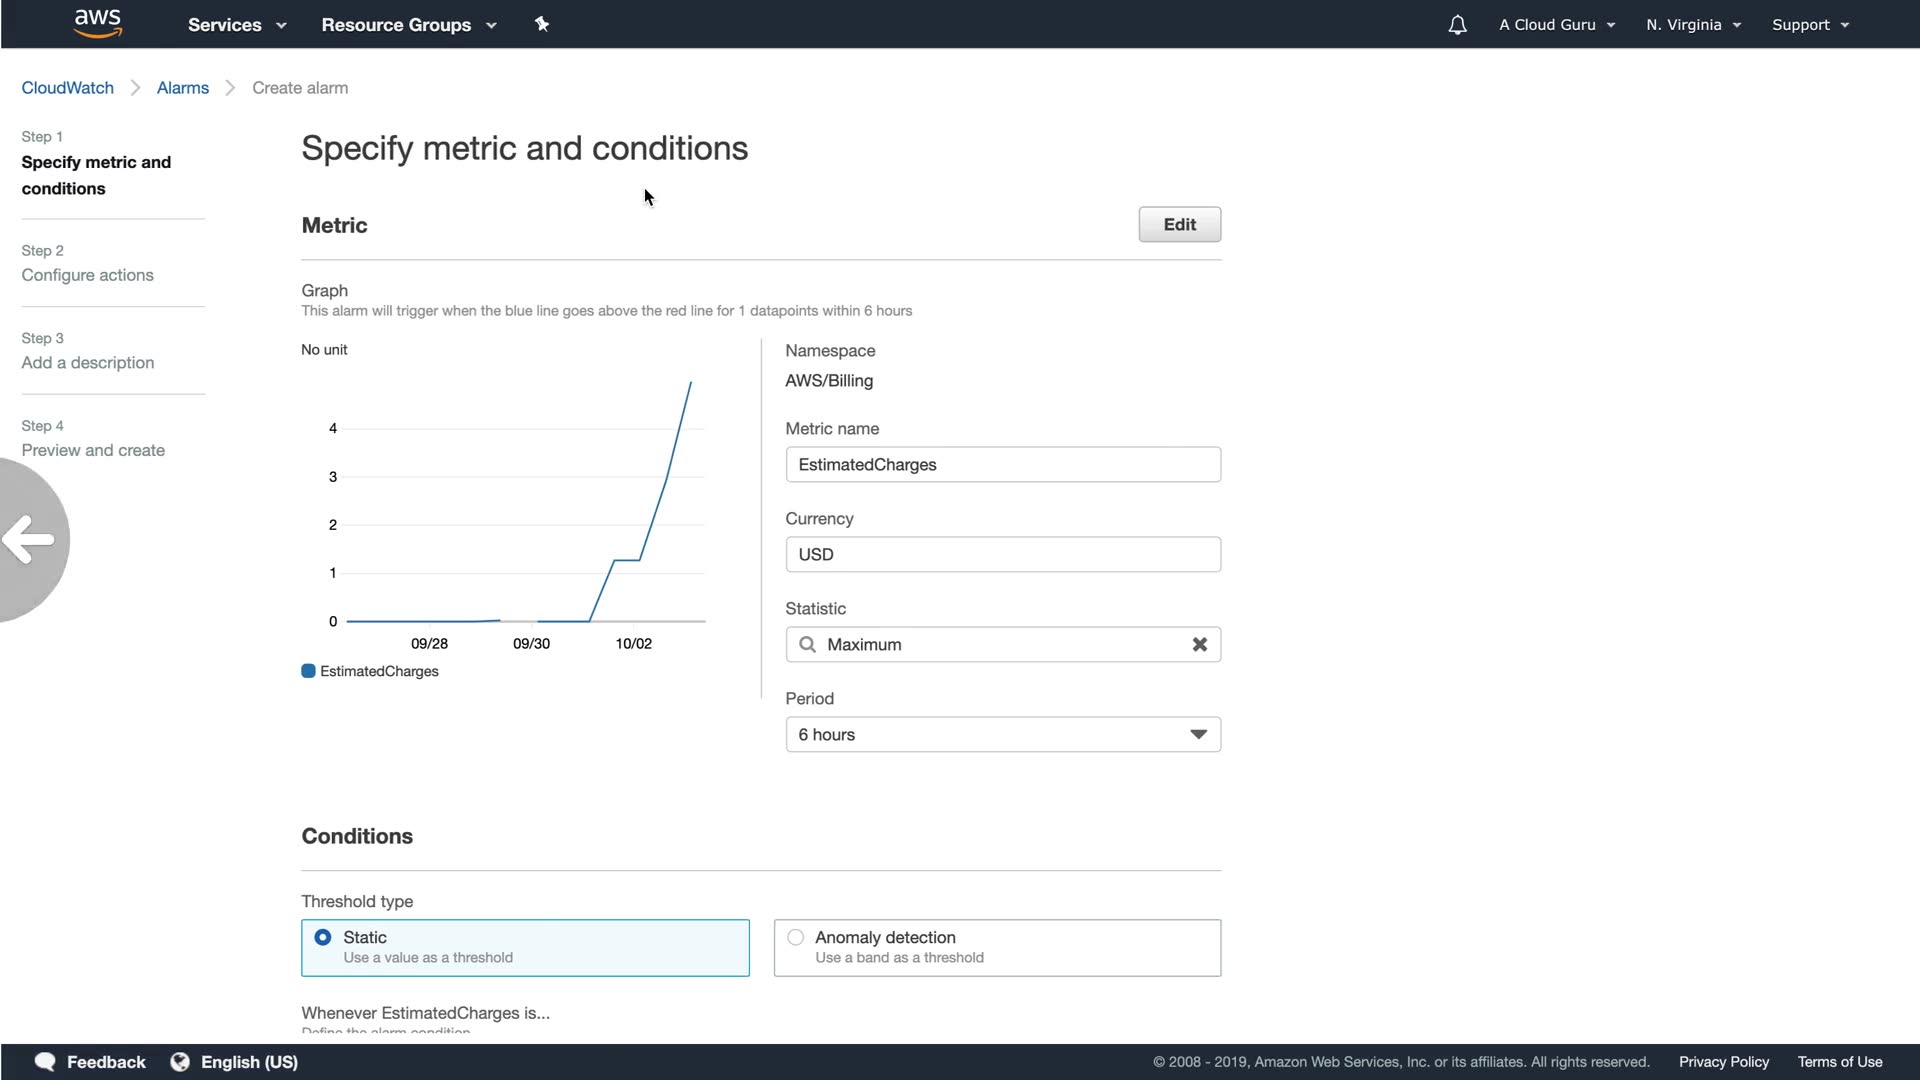Screen dimensions: 1920x1080
Task: Expand the Resource Groups menu
Action: click(408, 25)
